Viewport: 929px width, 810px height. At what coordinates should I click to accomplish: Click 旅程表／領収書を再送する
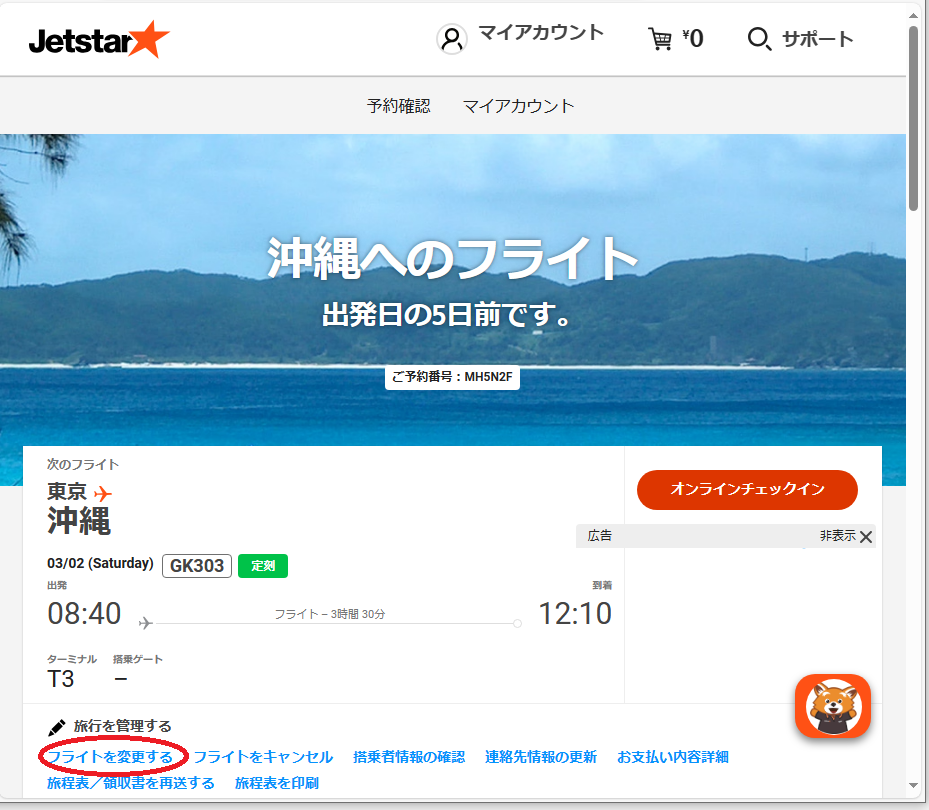click(x=131, y=783)
